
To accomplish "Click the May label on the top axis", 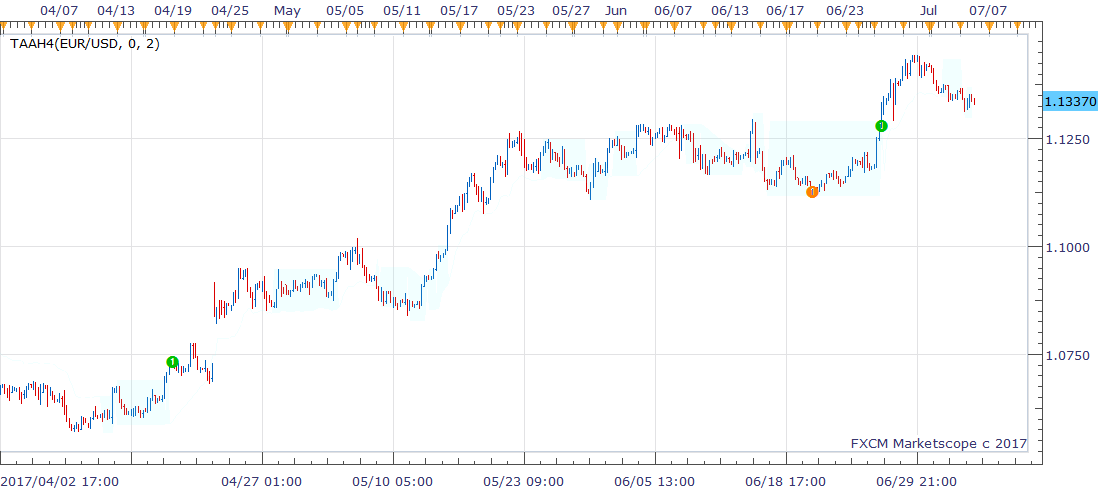I will [x=287, y=11].
